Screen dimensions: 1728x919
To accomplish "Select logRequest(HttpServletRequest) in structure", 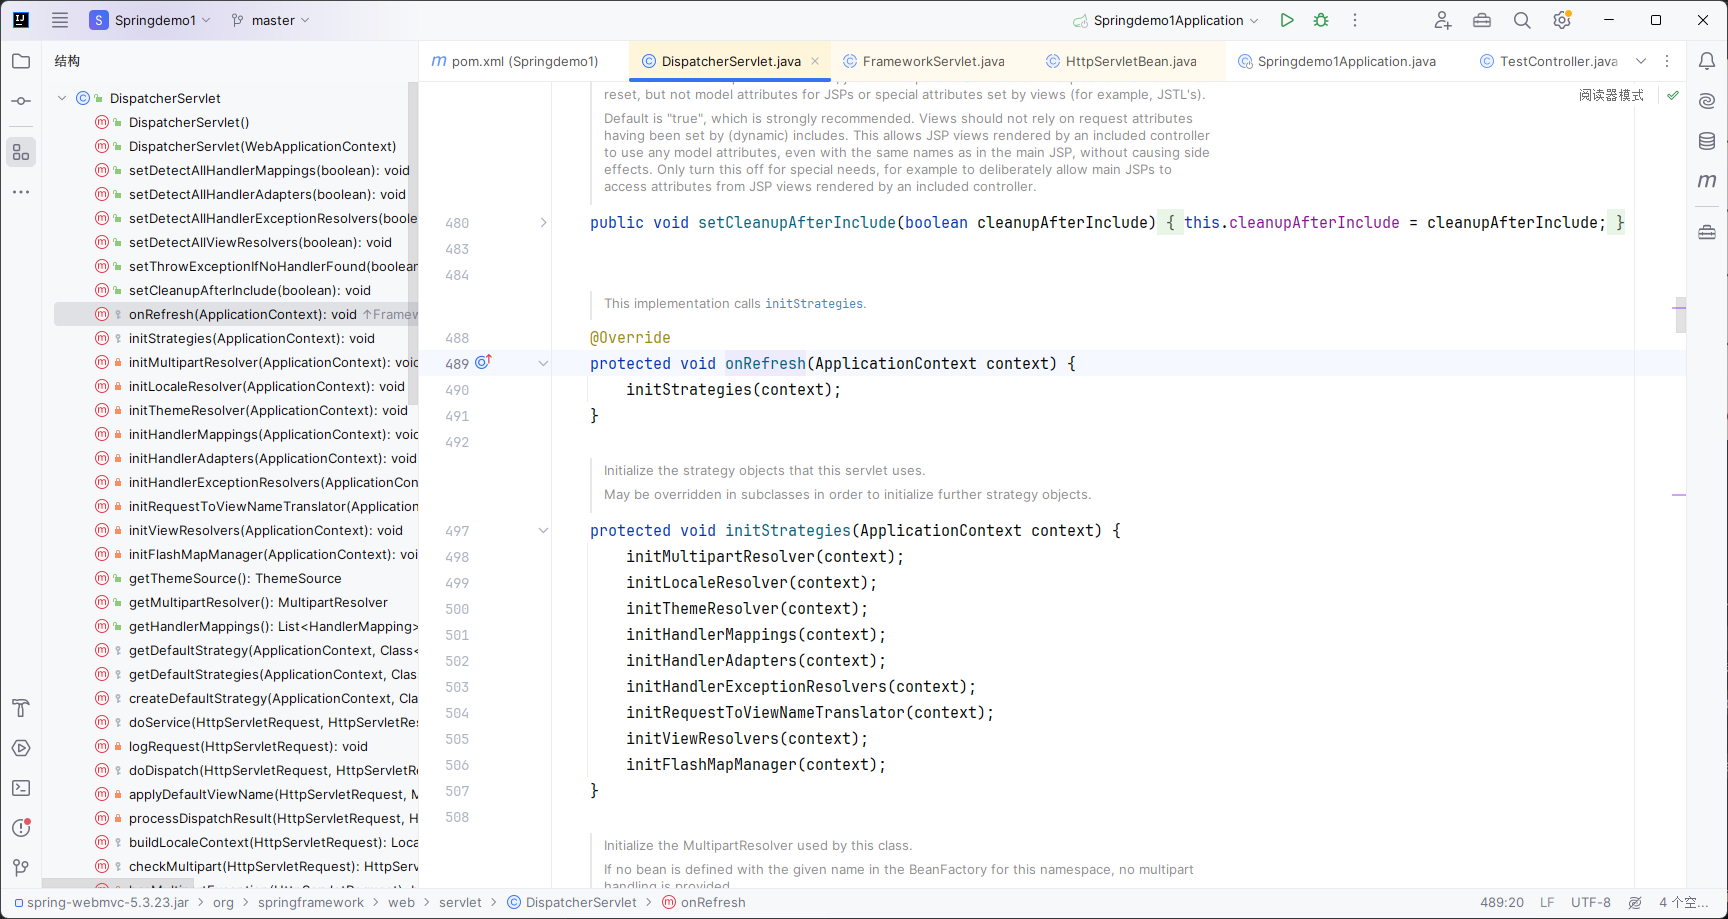I will click(x=236, y=747).
